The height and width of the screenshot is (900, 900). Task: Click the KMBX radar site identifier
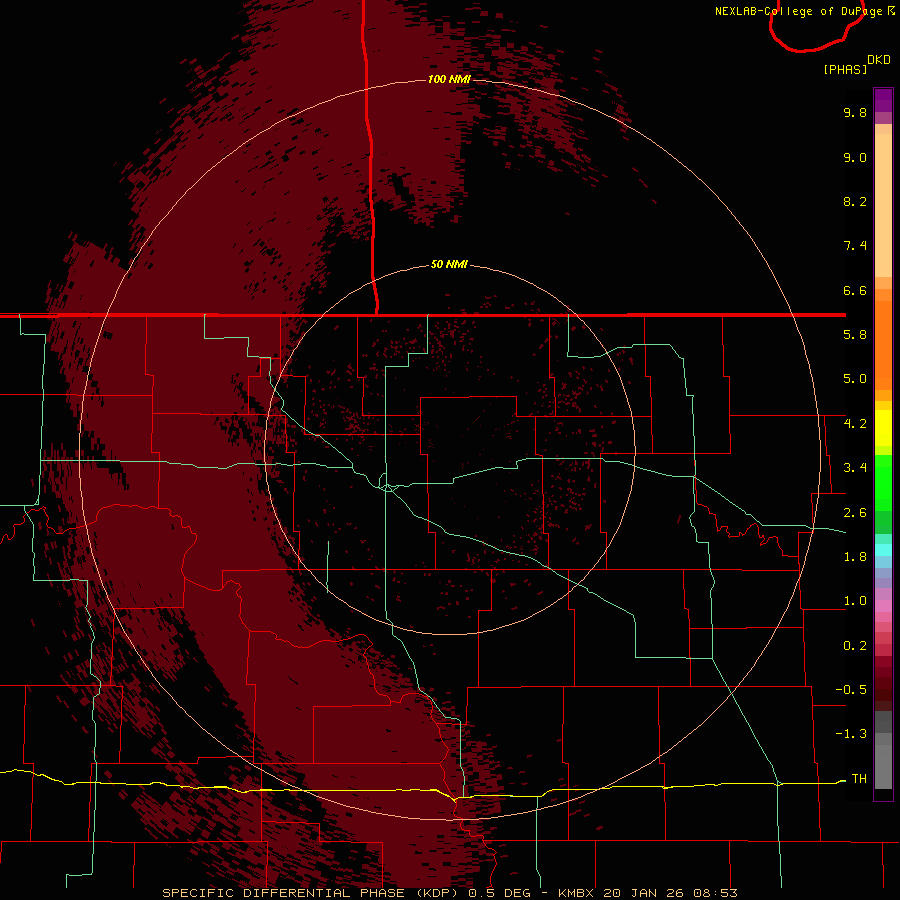click(x=576, y=893)
